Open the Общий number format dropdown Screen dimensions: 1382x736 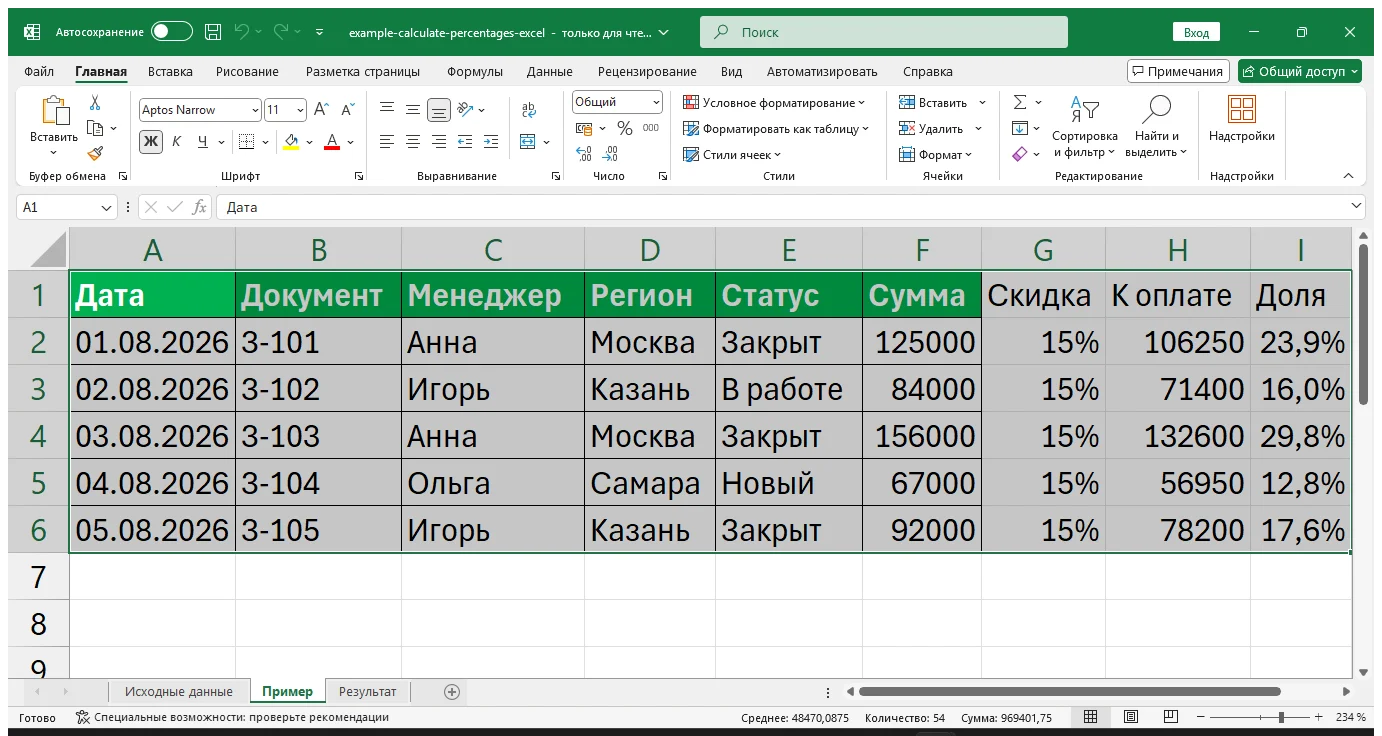click(x=656, y=102)
